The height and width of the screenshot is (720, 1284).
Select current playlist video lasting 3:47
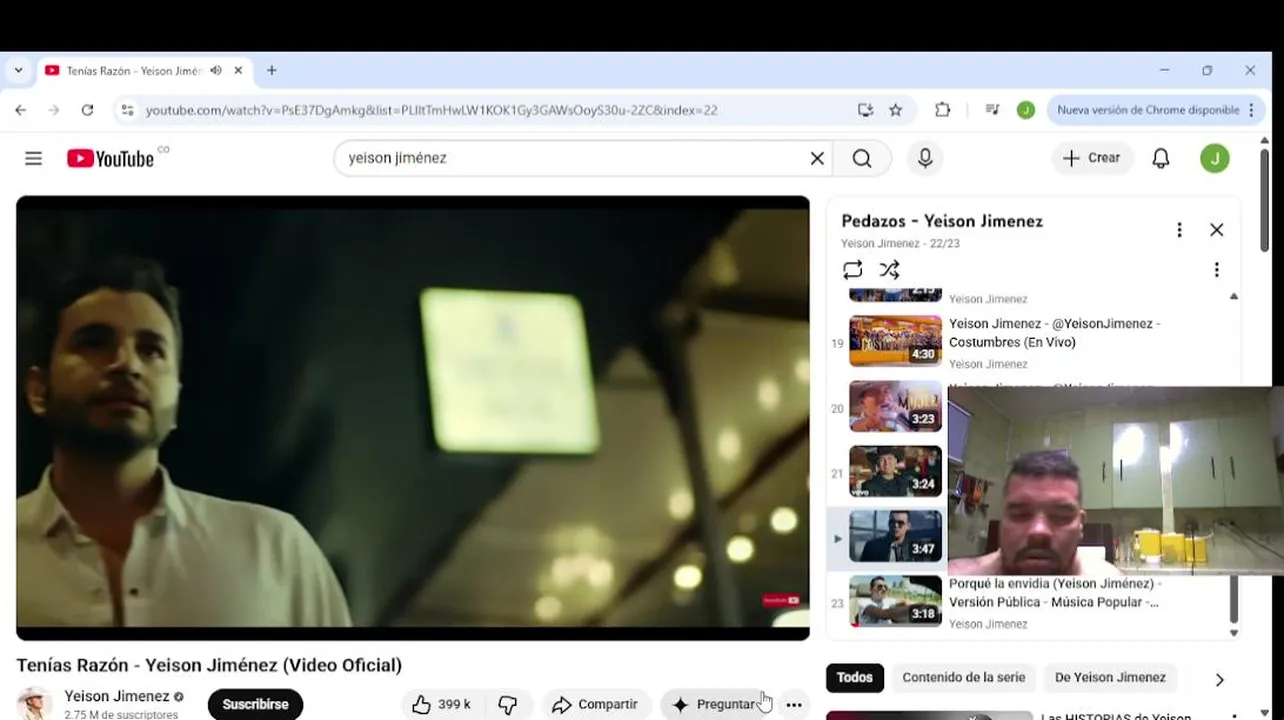tap(895, 536)
